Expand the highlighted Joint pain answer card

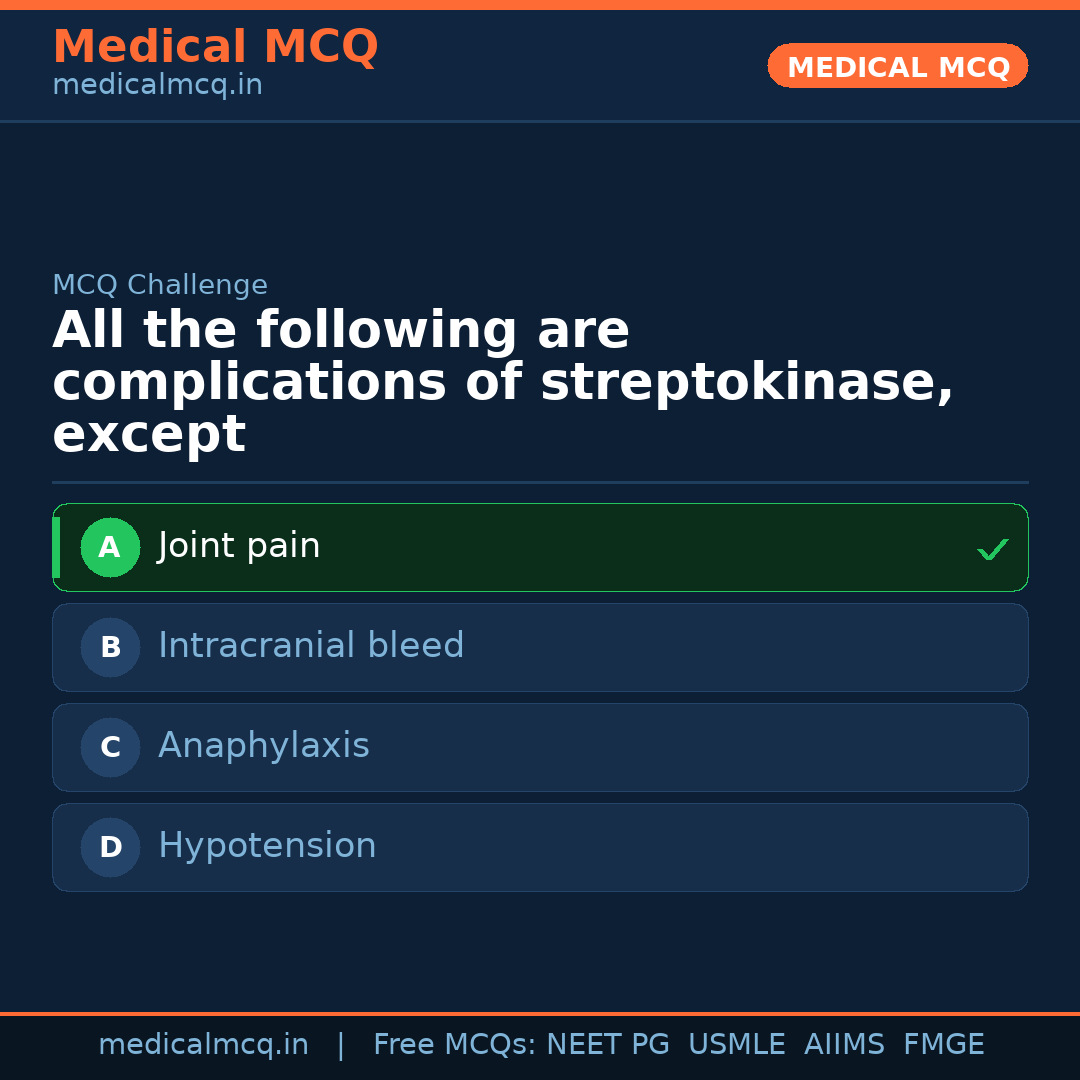540,547
